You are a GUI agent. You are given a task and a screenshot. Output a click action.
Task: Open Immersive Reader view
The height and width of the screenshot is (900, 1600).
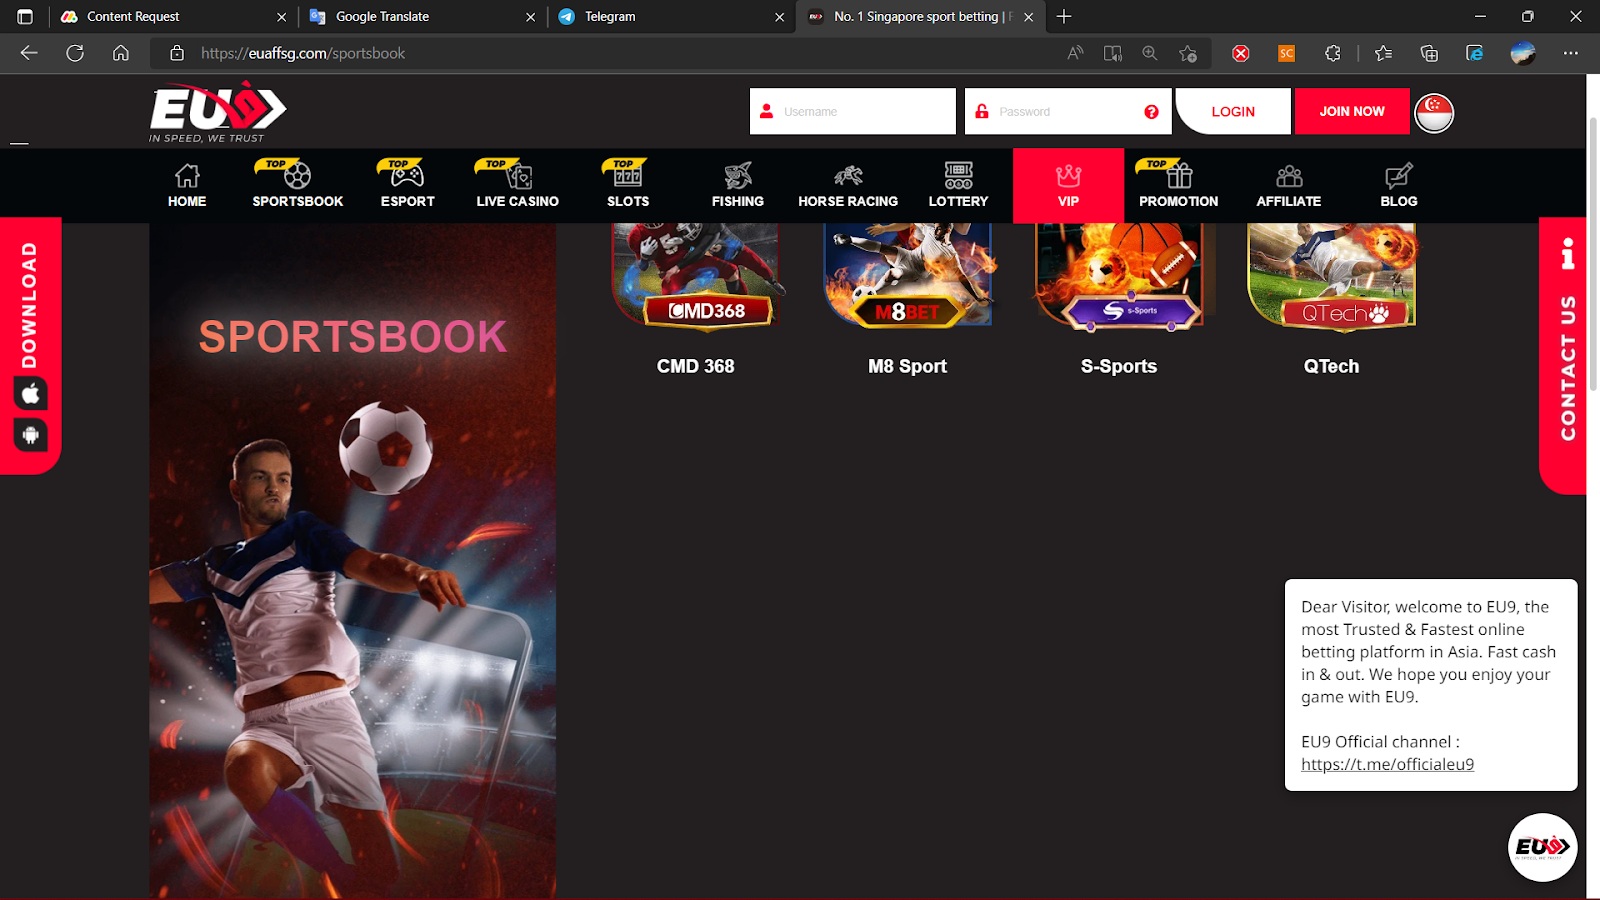pyautogui.click(x=1112, y=53)
